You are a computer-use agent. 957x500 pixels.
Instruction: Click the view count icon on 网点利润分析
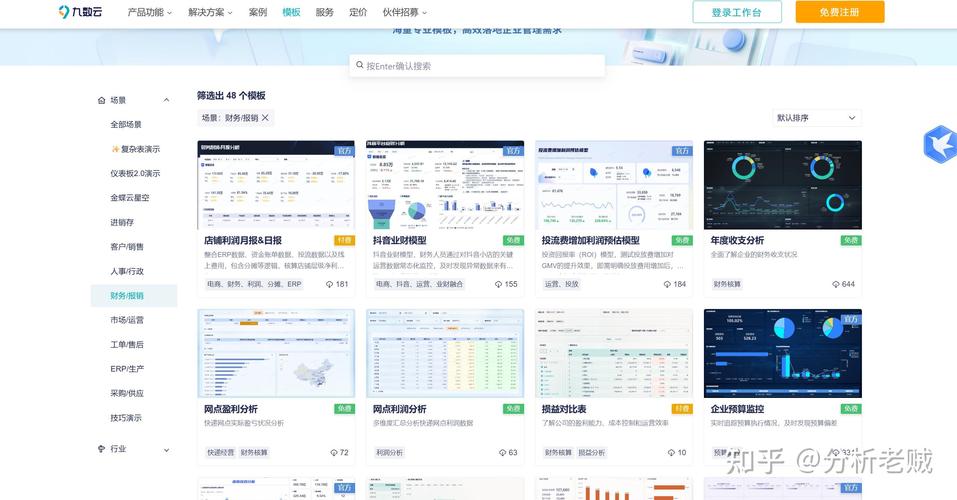pyautogui.click(x=502, y=453)
